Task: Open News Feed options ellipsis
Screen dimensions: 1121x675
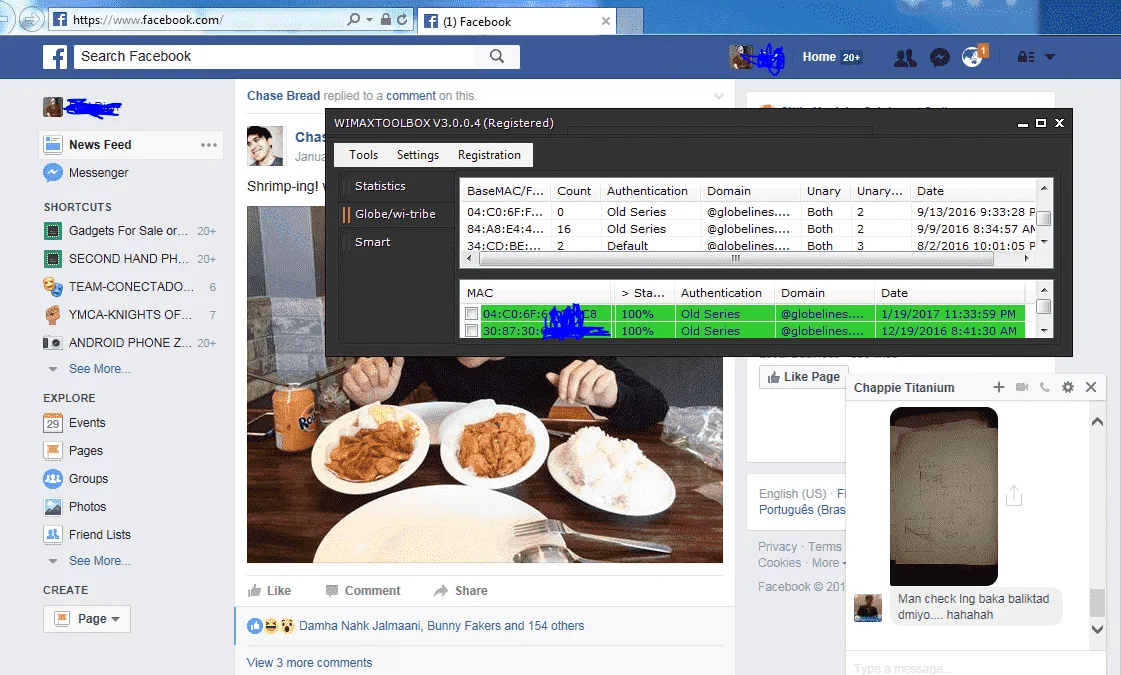Action: tap(209, 145)
